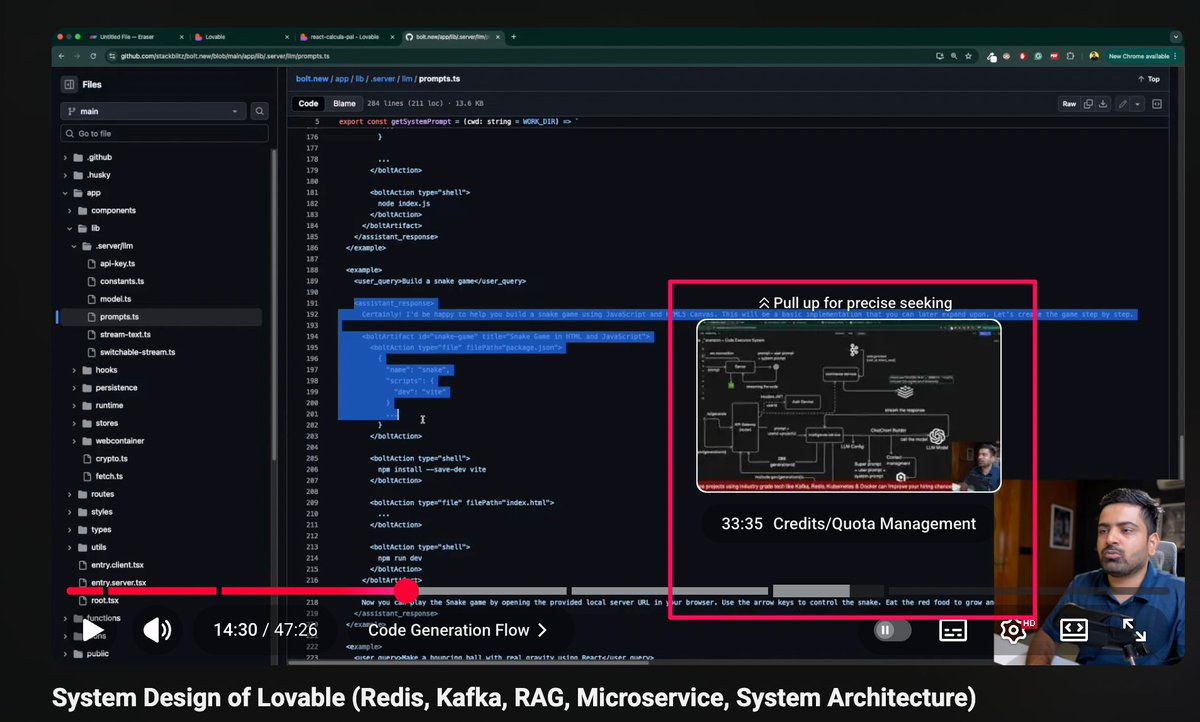1200x722 pixels.
Task: Toggle subtitles with the captions icon
Action: (953, 630)
